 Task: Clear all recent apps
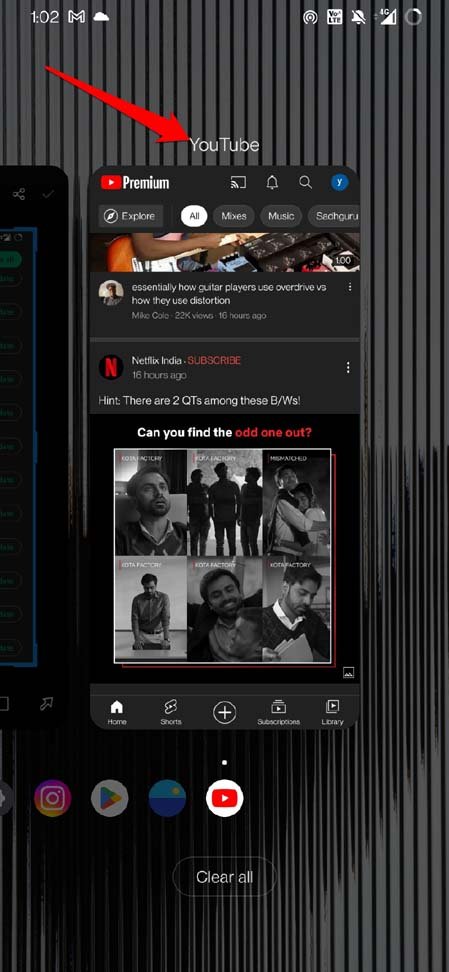click(224, 877)
